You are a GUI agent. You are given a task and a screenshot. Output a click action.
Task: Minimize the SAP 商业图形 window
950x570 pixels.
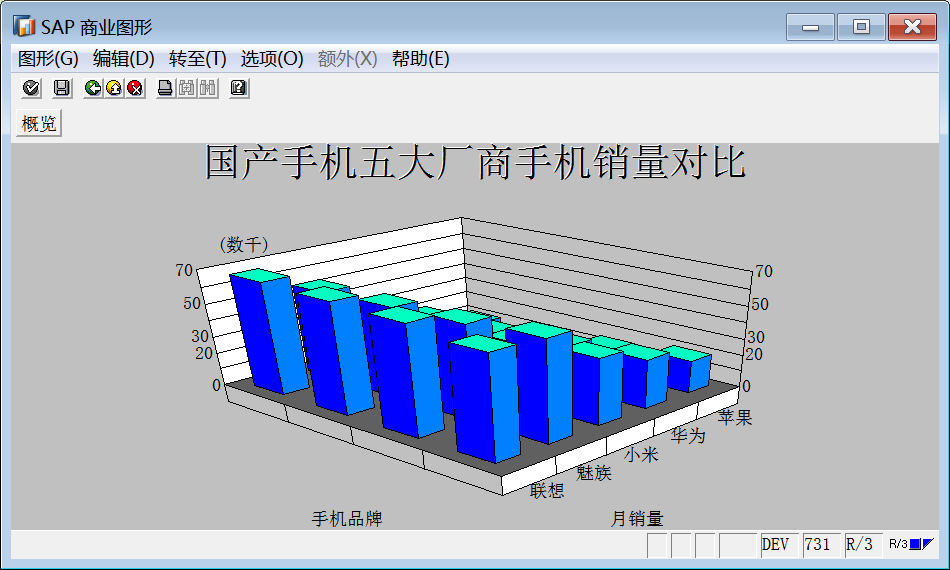(x=810, y=27)
